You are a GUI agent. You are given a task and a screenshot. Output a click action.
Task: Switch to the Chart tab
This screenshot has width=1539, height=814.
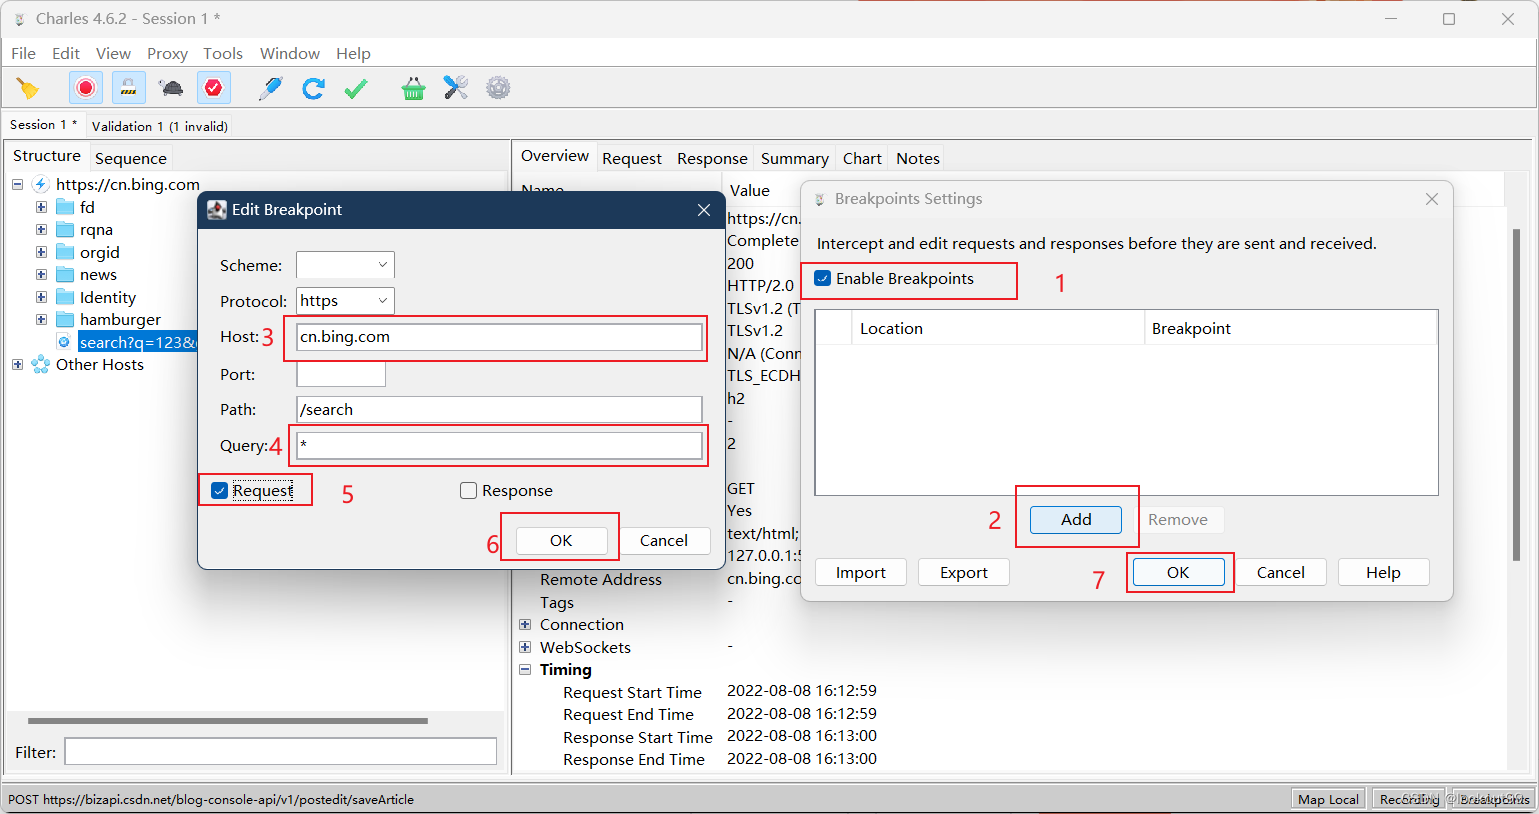(862, 158)
